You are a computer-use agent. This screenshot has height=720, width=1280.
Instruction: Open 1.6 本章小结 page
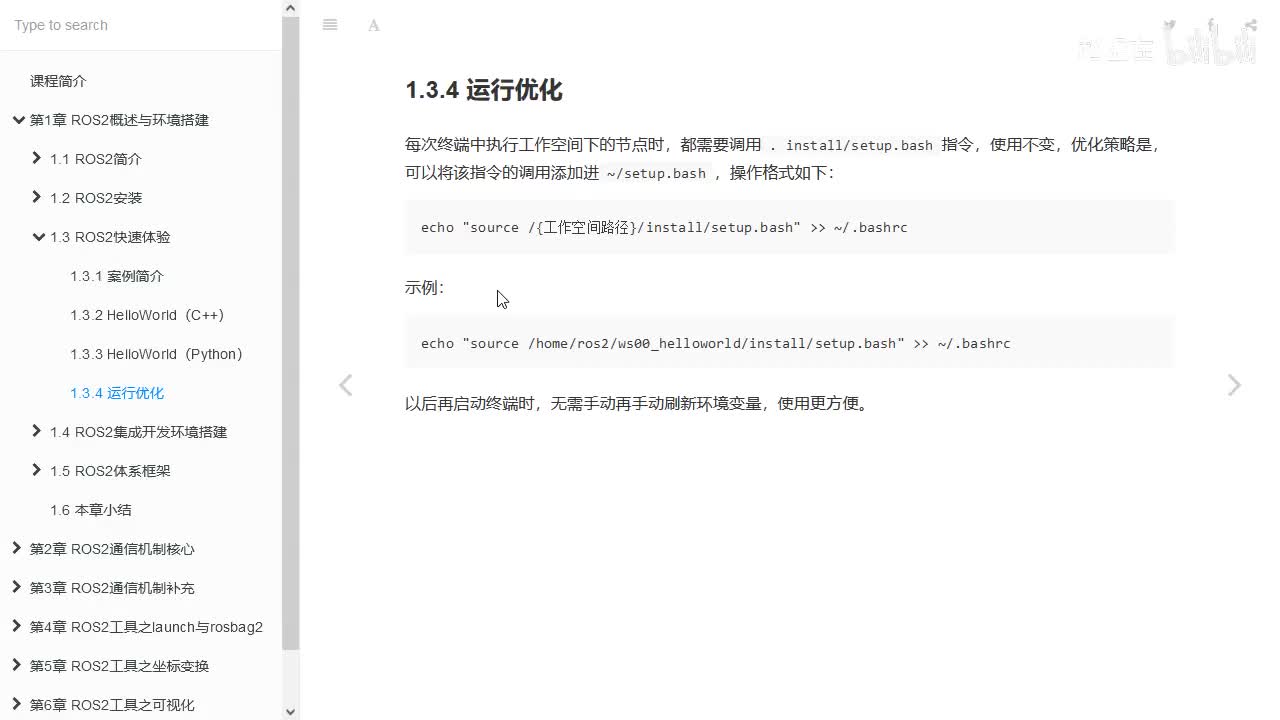(91, 510)
